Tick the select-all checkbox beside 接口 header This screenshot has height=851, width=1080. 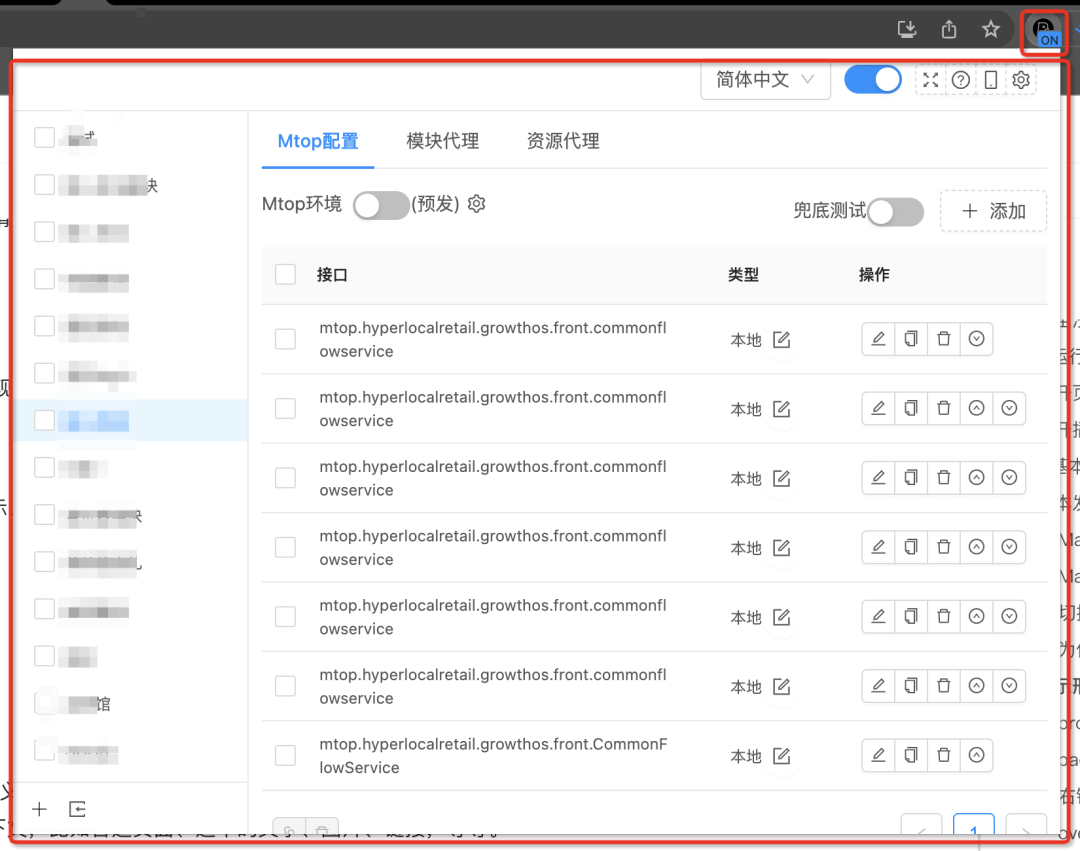[285, 274]
